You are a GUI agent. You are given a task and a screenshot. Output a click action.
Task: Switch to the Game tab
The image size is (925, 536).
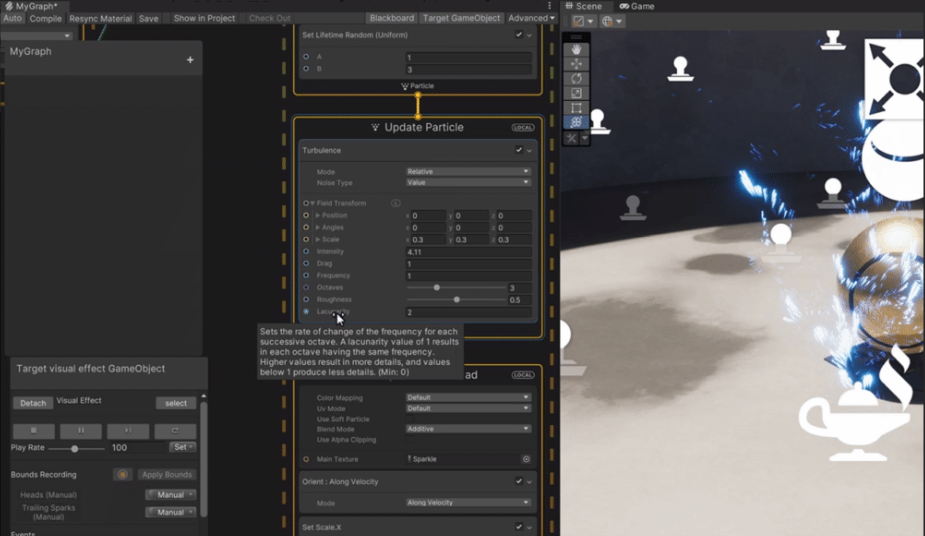(x=637, y=6)
